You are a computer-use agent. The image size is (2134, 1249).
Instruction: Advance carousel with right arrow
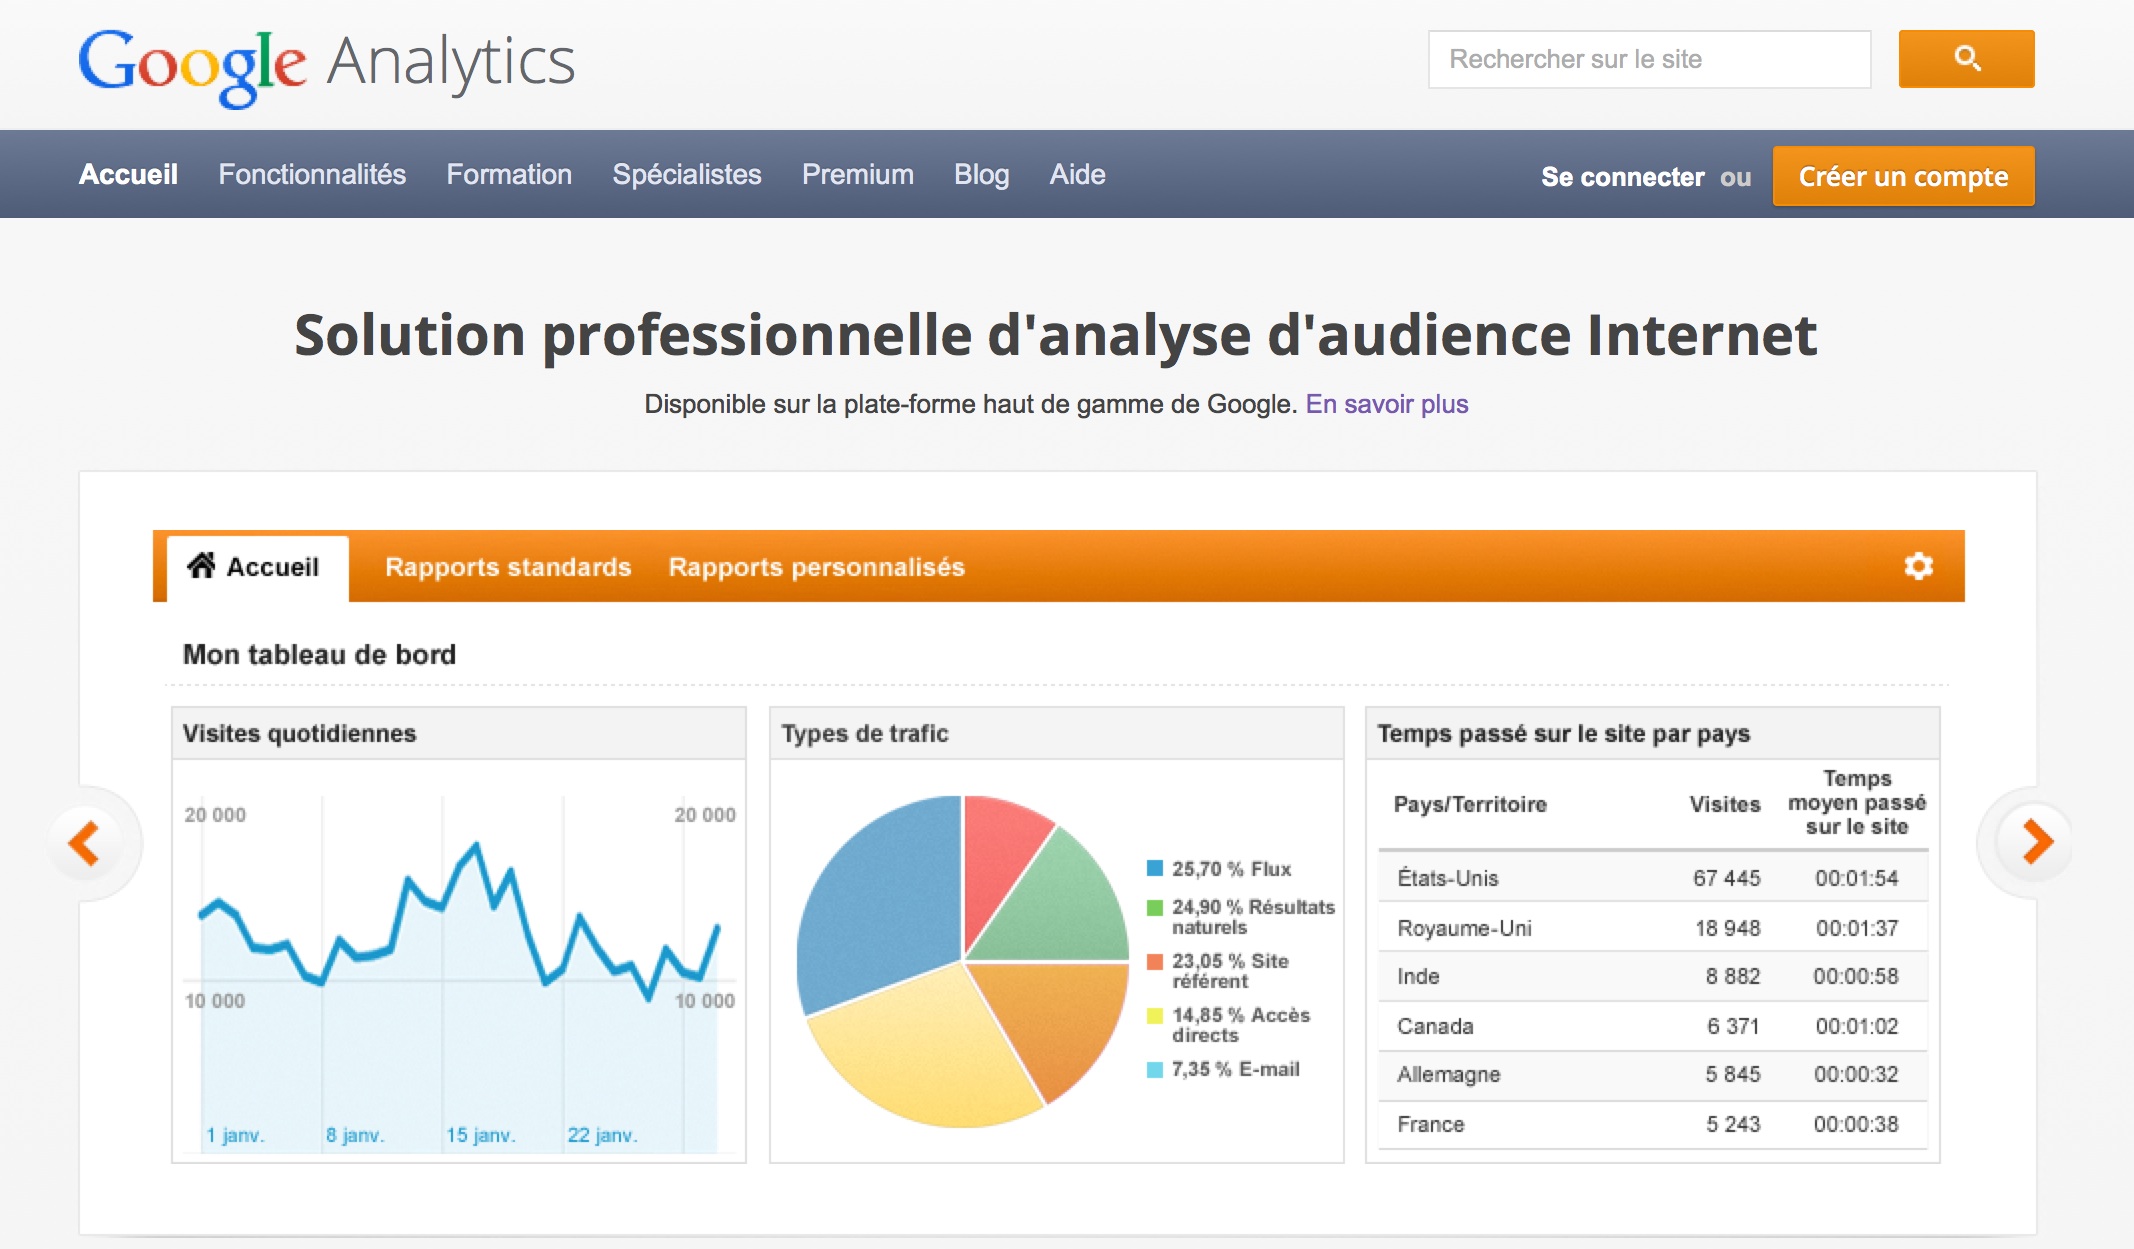point(2036,841)
